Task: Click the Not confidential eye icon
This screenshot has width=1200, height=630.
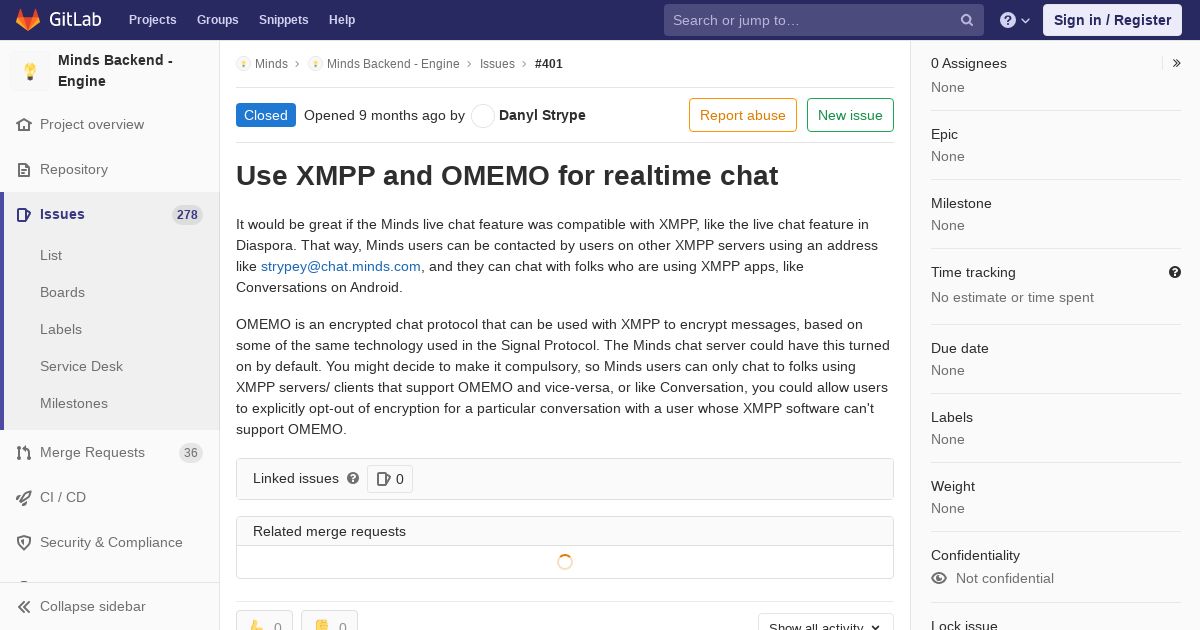Action: click(939, 578)
